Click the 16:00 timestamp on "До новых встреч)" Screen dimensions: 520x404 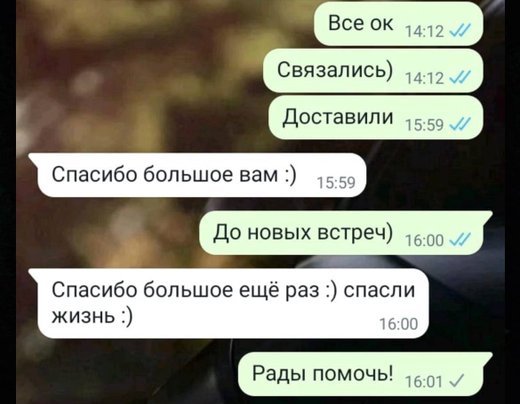(x=424, y=240)
